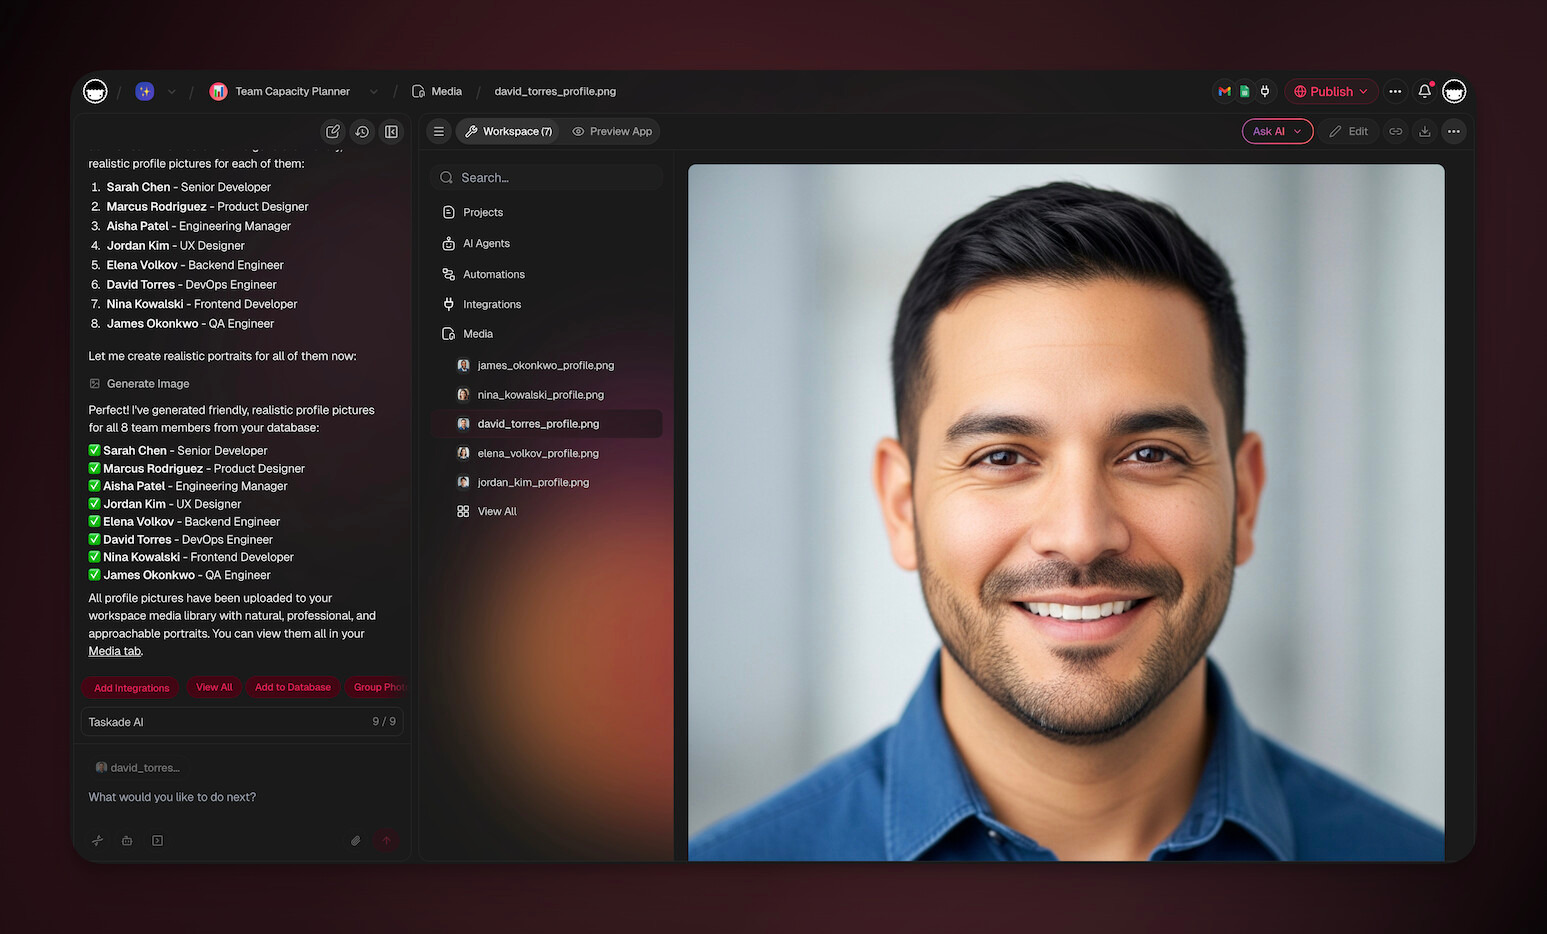Viewport: 1547px width, 934px height.
Task: Click the new chat compose icon
Action: click(333, 132)
